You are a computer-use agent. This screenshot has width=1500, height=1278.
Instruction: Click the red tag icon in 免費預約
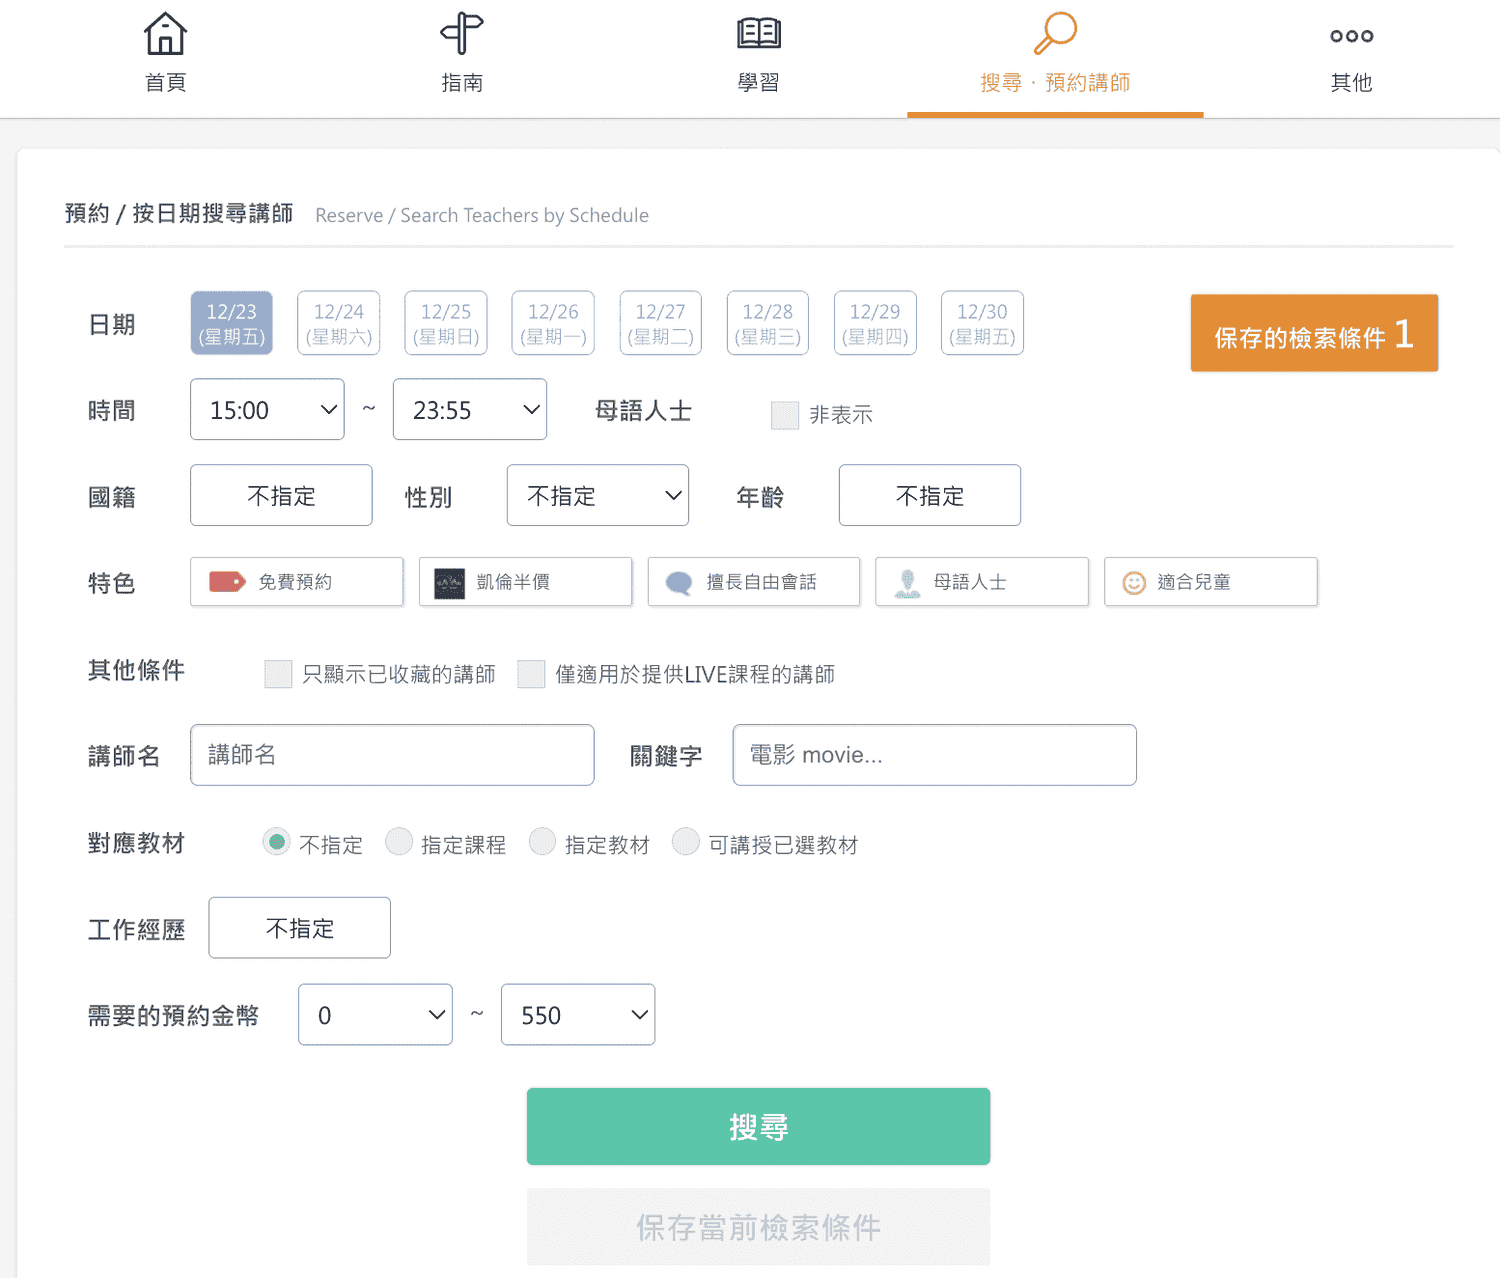227,582
